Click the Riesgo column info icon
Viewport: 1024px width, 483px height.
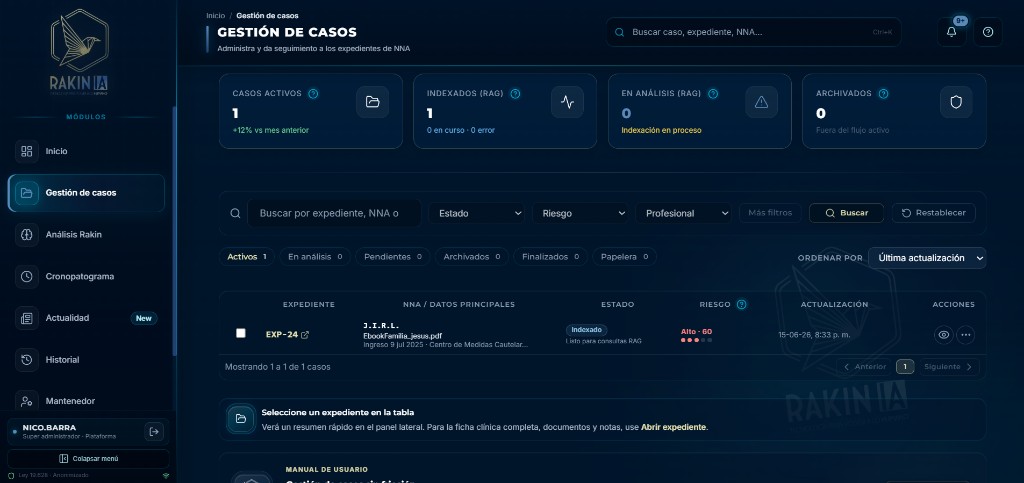coord(741,305)
